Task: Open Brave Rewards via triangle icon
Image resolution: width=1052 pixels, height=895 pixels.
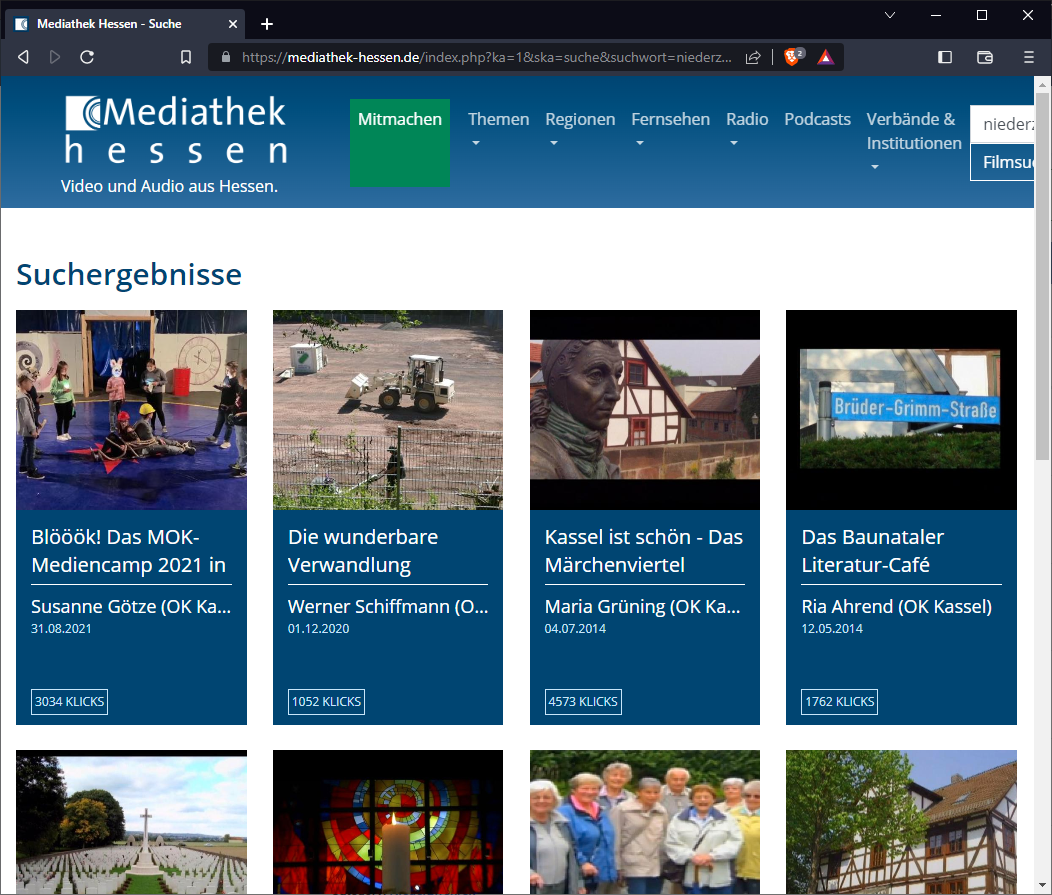Action: [x=825, y=57]
